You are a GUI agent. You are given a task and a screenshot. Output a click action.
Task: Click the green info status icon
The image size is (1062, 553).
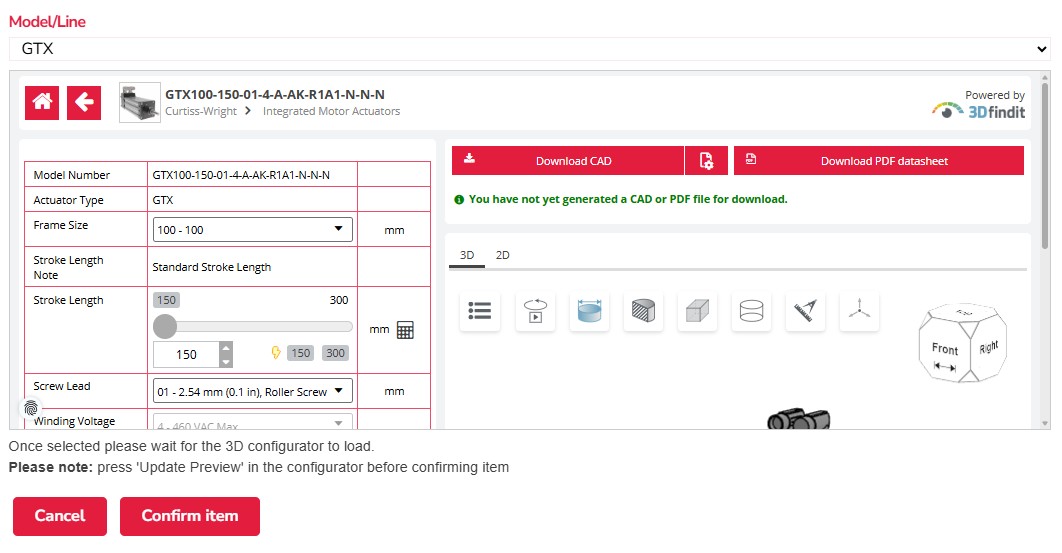[x=459, y=199]
